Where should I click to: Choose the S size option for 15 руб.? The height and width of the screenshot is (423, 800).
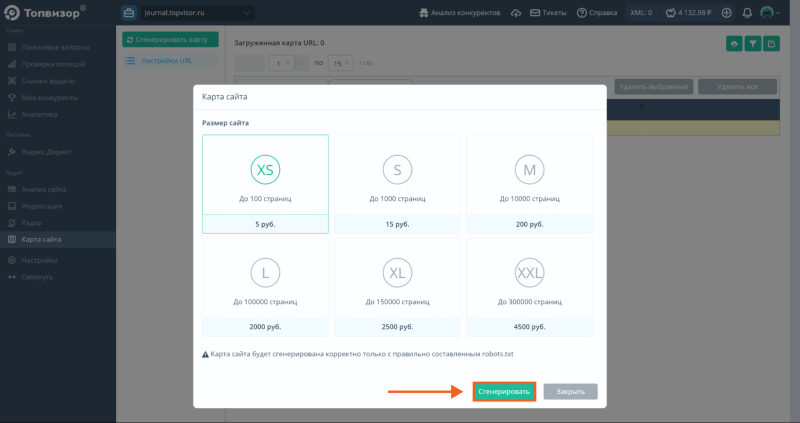pyautogui.click(x=397, y=183)
